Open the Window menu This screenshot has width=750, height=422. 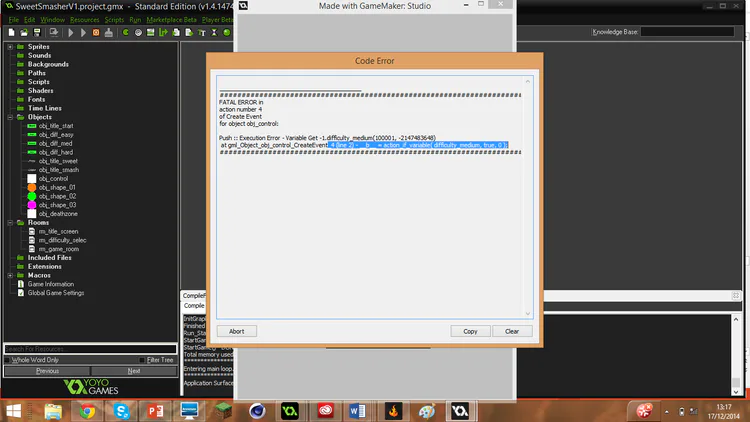(x=53, y=20)
